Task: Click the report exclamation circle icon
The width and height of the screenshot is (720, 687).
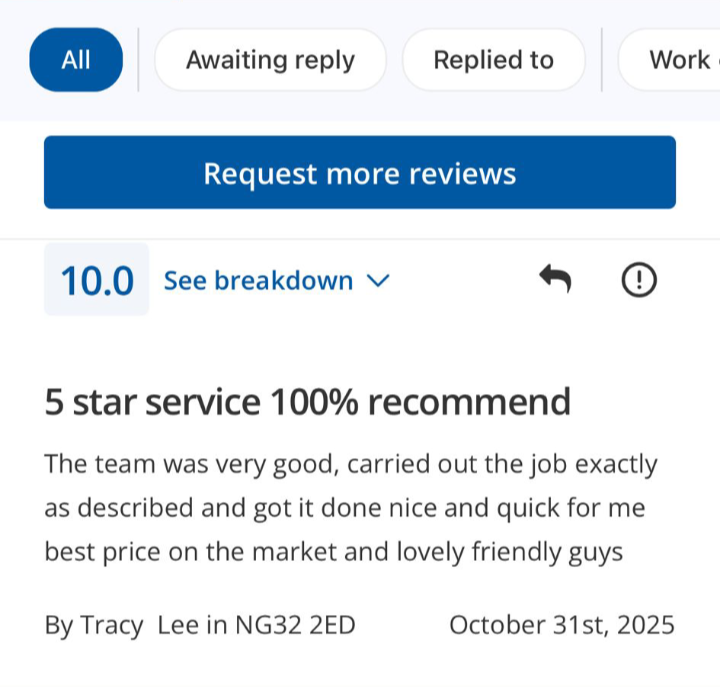Action: 639,281
